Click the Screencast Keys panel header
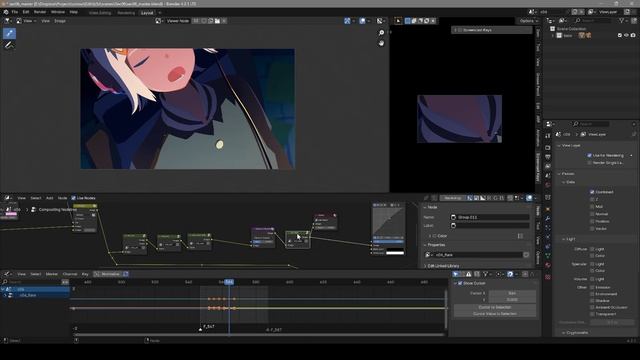 pyautogui.click(x=492, y=30)
